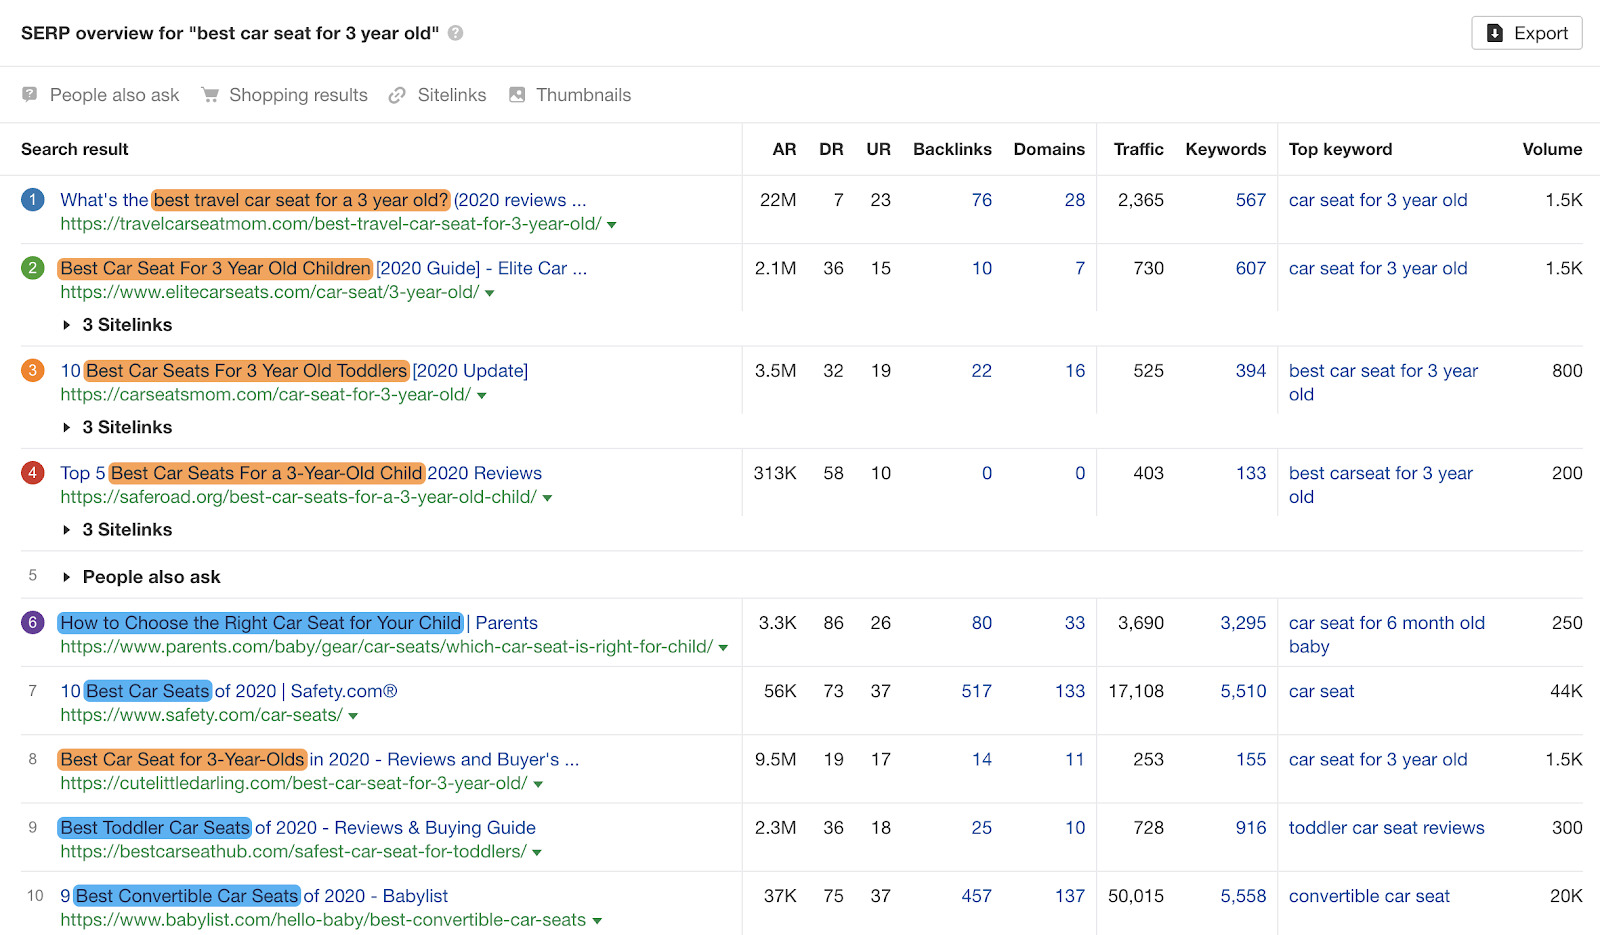Viewport: 1600px width, 935px height.
Task: Click the download icon inside the Export button
Action: [1496, 33]
